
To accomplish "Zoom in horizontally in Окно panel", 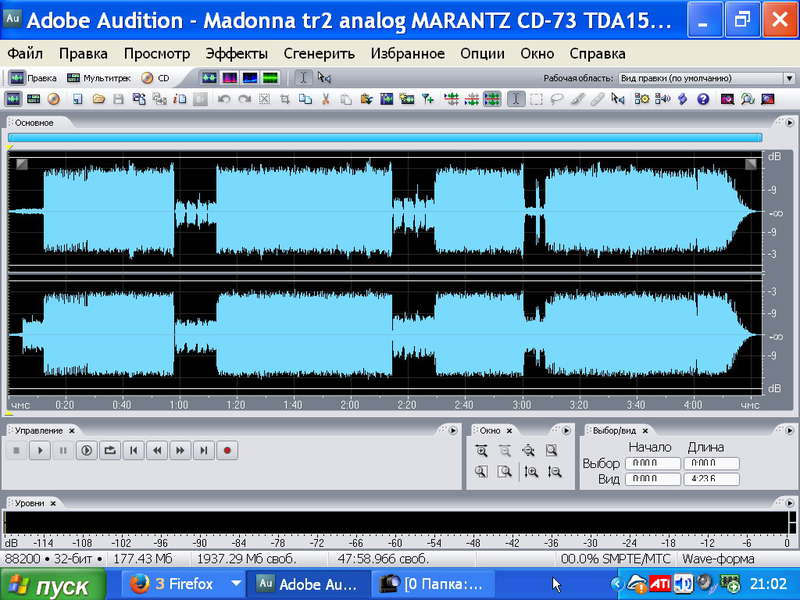I will pyautogui.click(x=481, y=451).
